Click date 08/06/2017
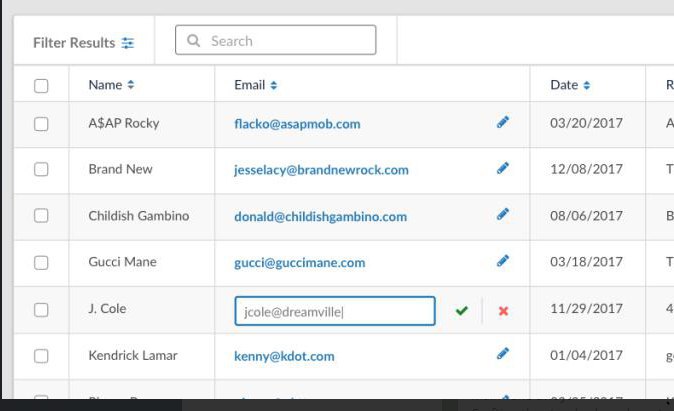Viewport: 674px width, 411px height. tap(586, 215)
